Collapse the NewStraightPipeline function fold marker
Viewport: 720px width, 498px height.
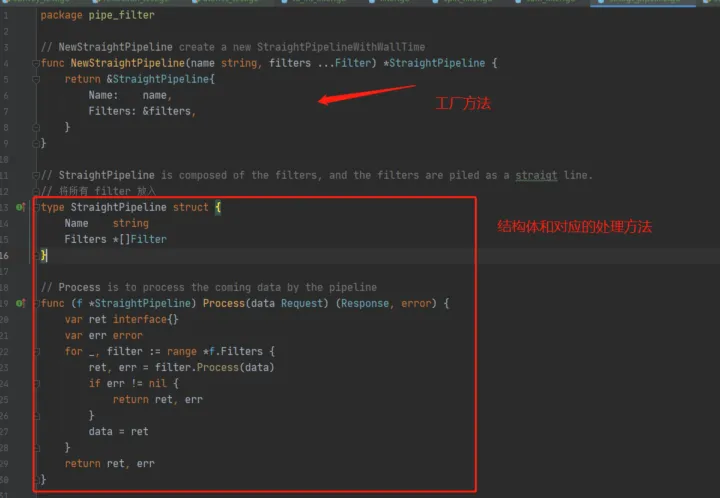click(x=36, y=63)
